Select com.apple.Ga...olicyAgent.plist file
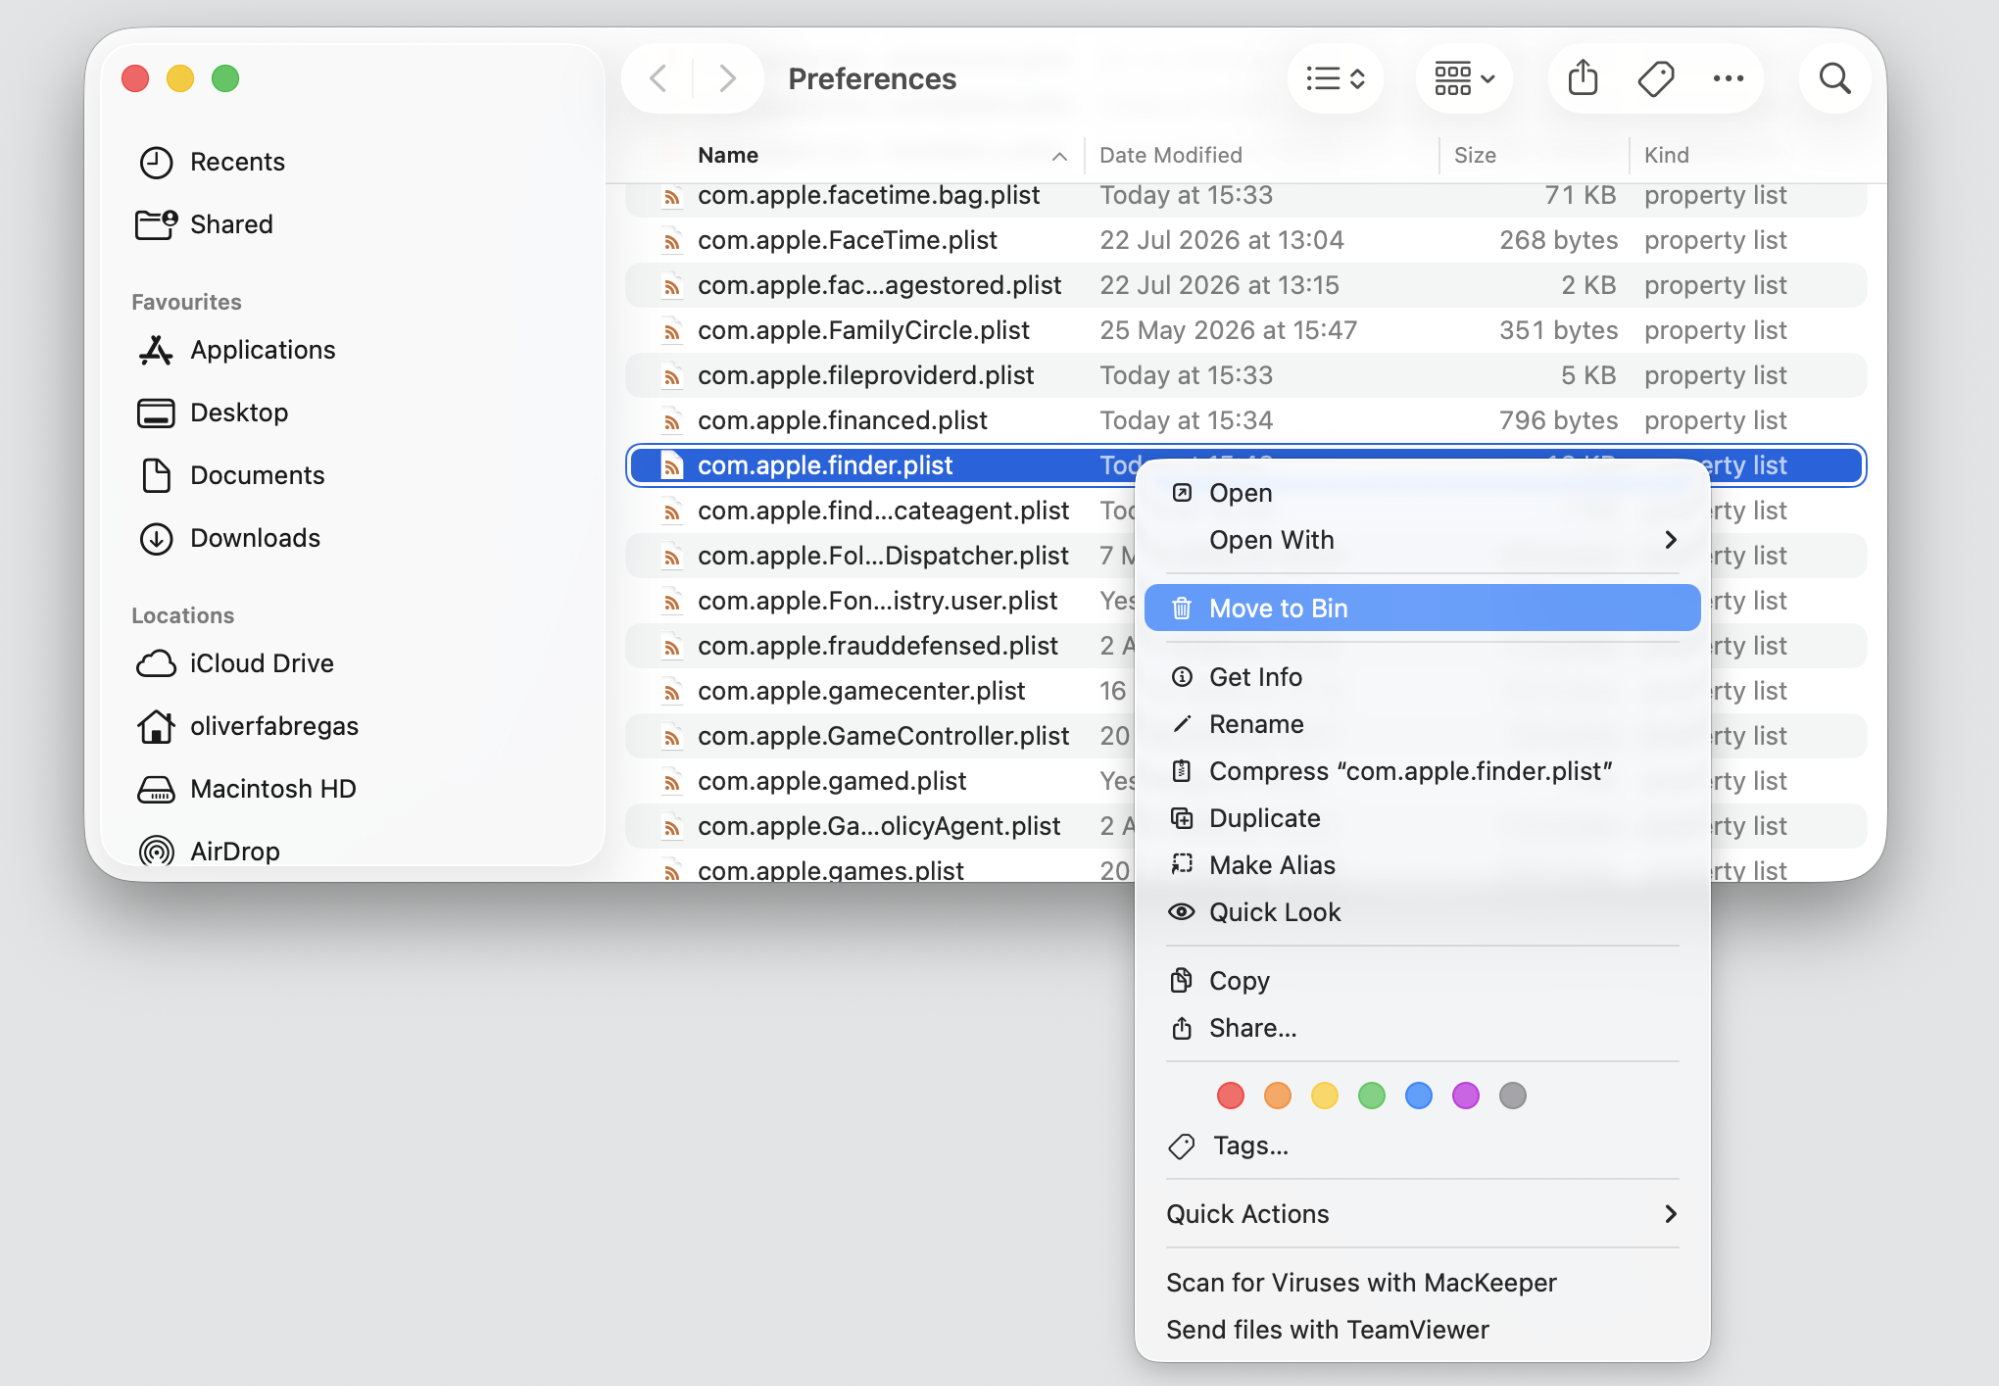Screen dimensions: 1999x1386 click(x=880, y=826)
